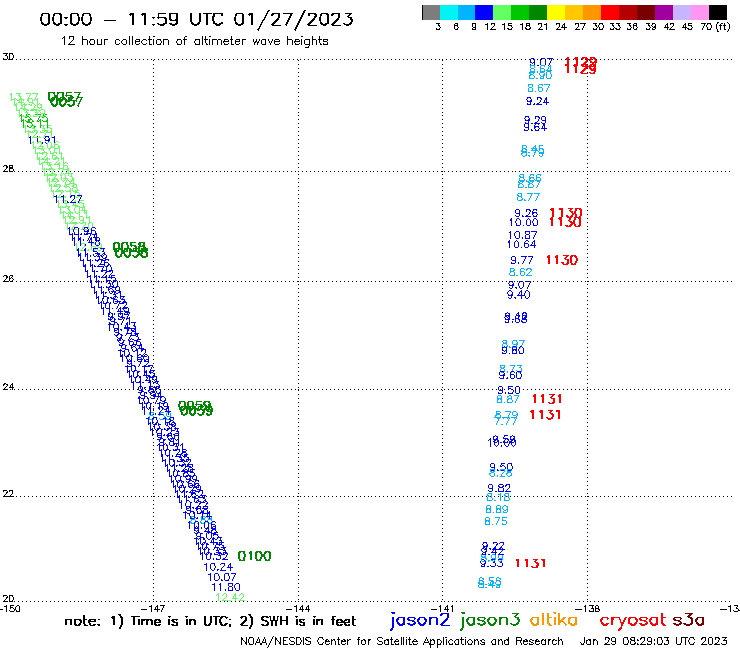Select the altika legend label
This screenshot has height=650, width=740.
pyautogui.click(x=553, y=619)
